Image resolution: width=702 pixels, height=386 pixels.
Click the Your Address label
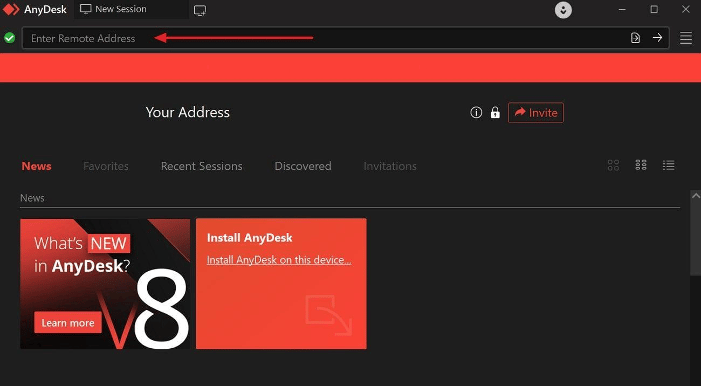point(188,112)
